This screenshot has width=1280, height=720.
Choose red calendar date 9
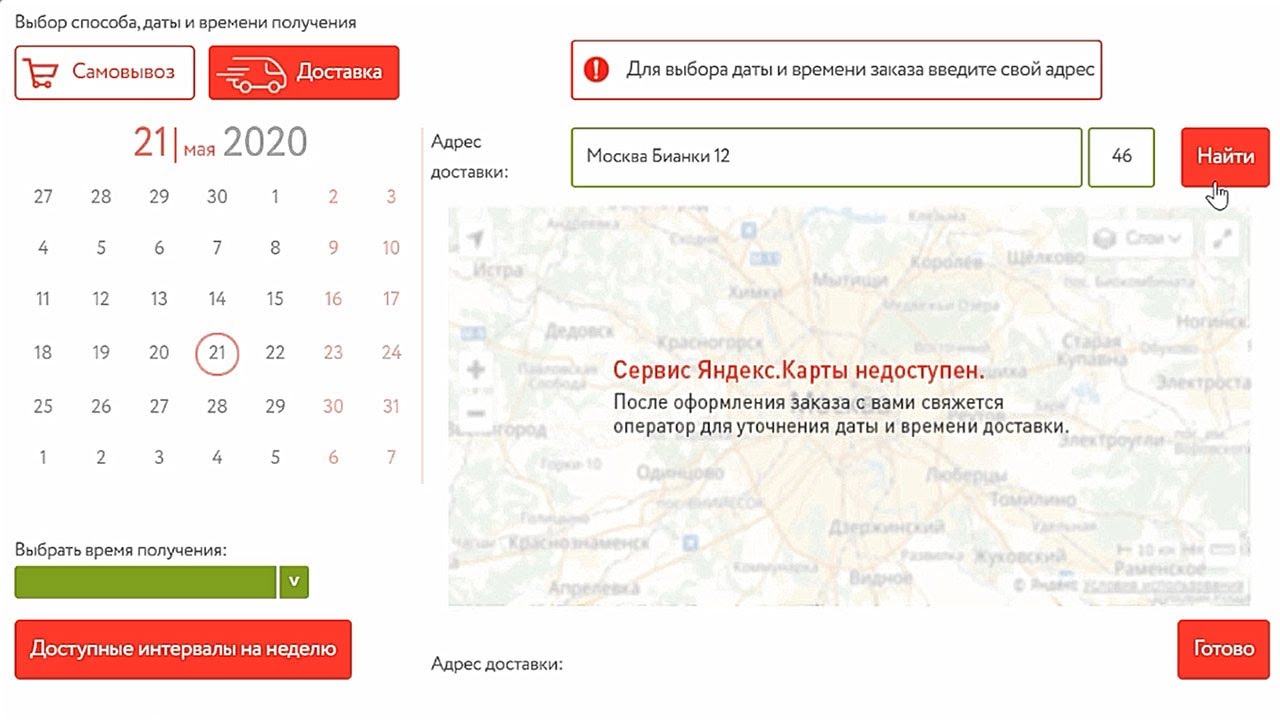(x=333, y=248)
